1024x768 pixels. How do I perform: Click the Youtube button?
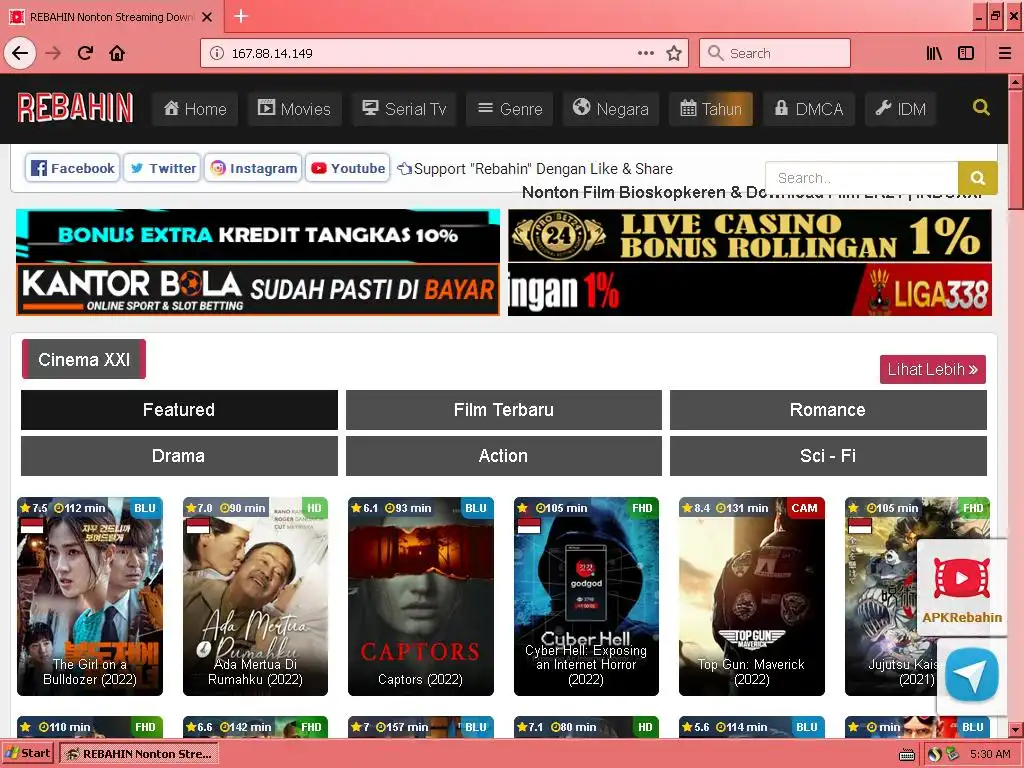point(347,168)
